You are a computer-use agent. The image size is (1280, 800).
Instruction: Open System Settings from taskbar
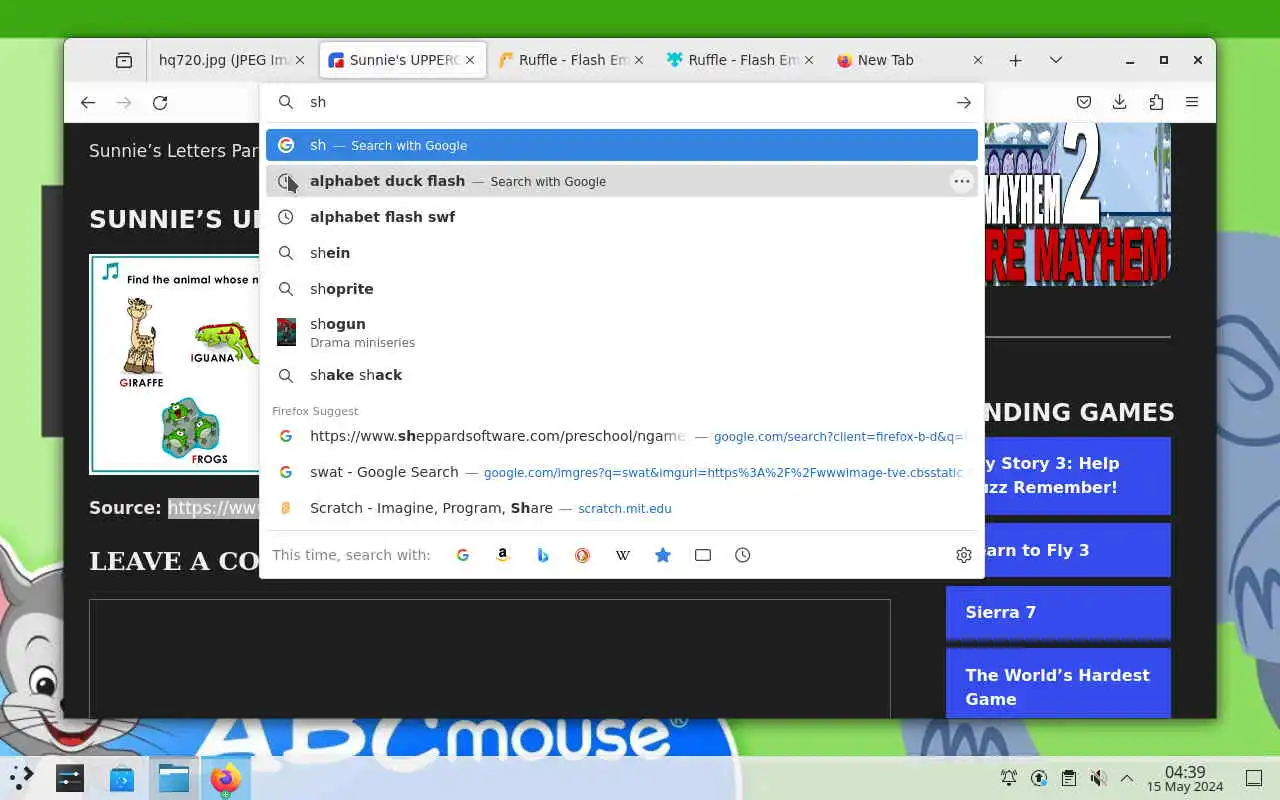(x=70, y=777)
